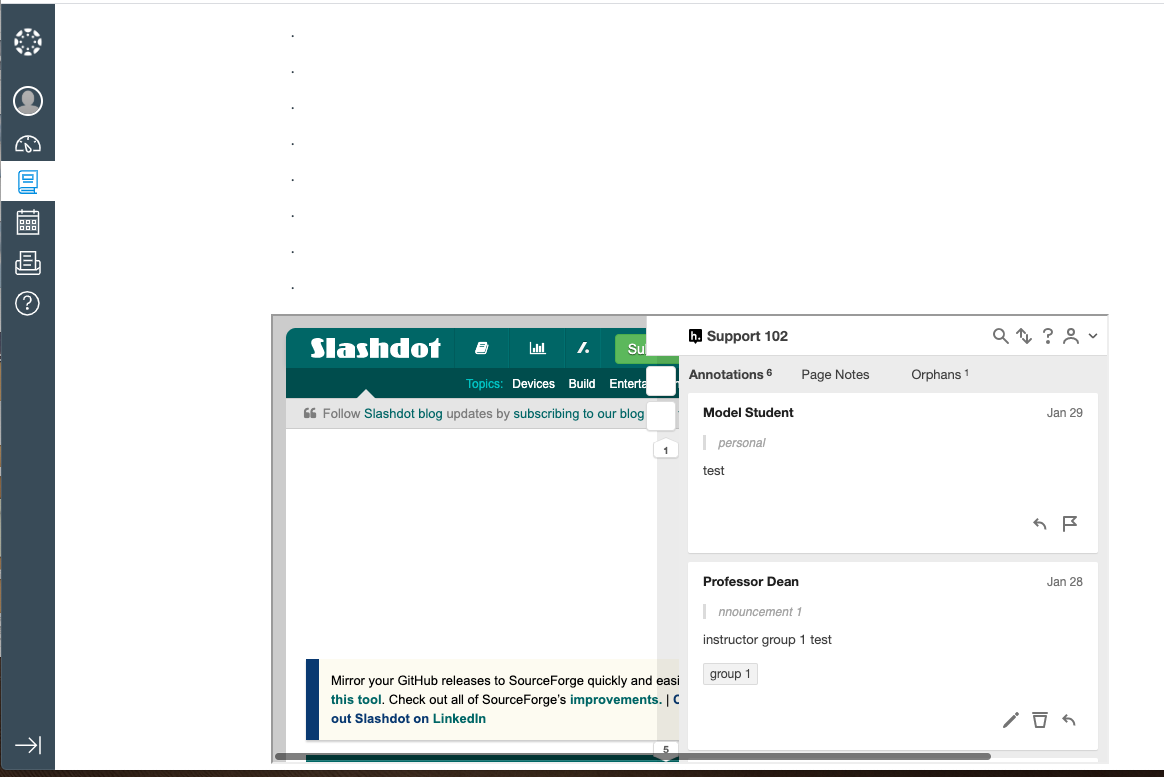Image resolution: width=1164 pixels, height=777 pixels.
Task: Click the annotation bucket marker showing 1
Action: [x=666, y=450]
